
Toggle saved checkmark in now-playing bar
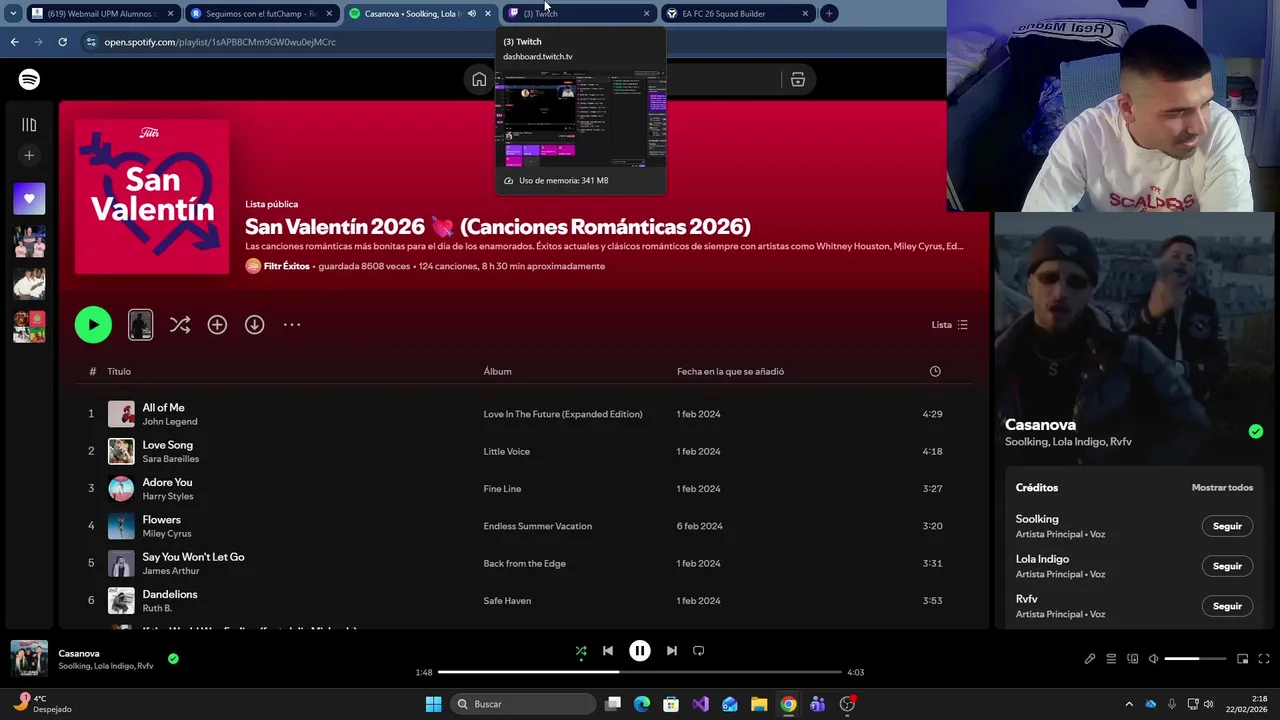click(x=173, y=659)
